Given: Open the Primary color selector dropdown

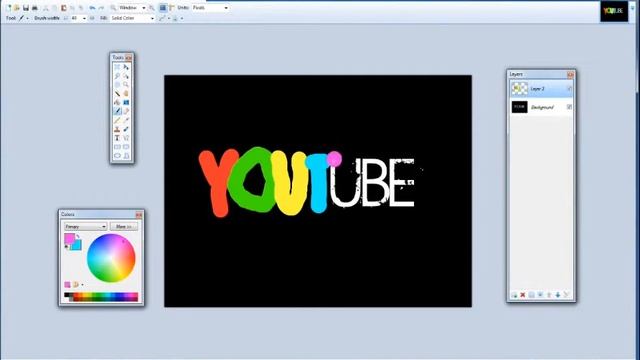Looking at the screenshot, I should 85,227.
